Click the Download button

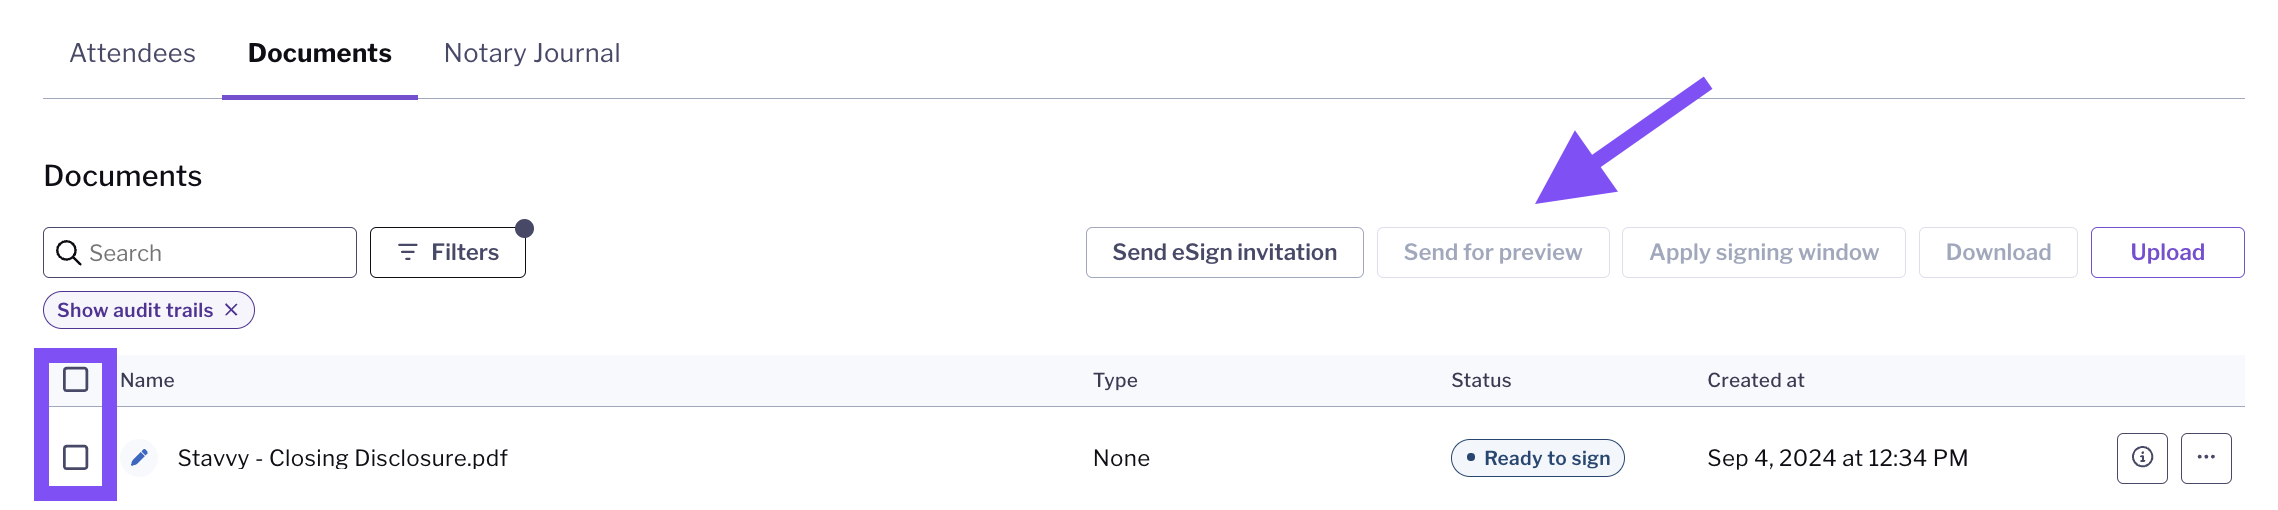click(x=1998, y=252)
